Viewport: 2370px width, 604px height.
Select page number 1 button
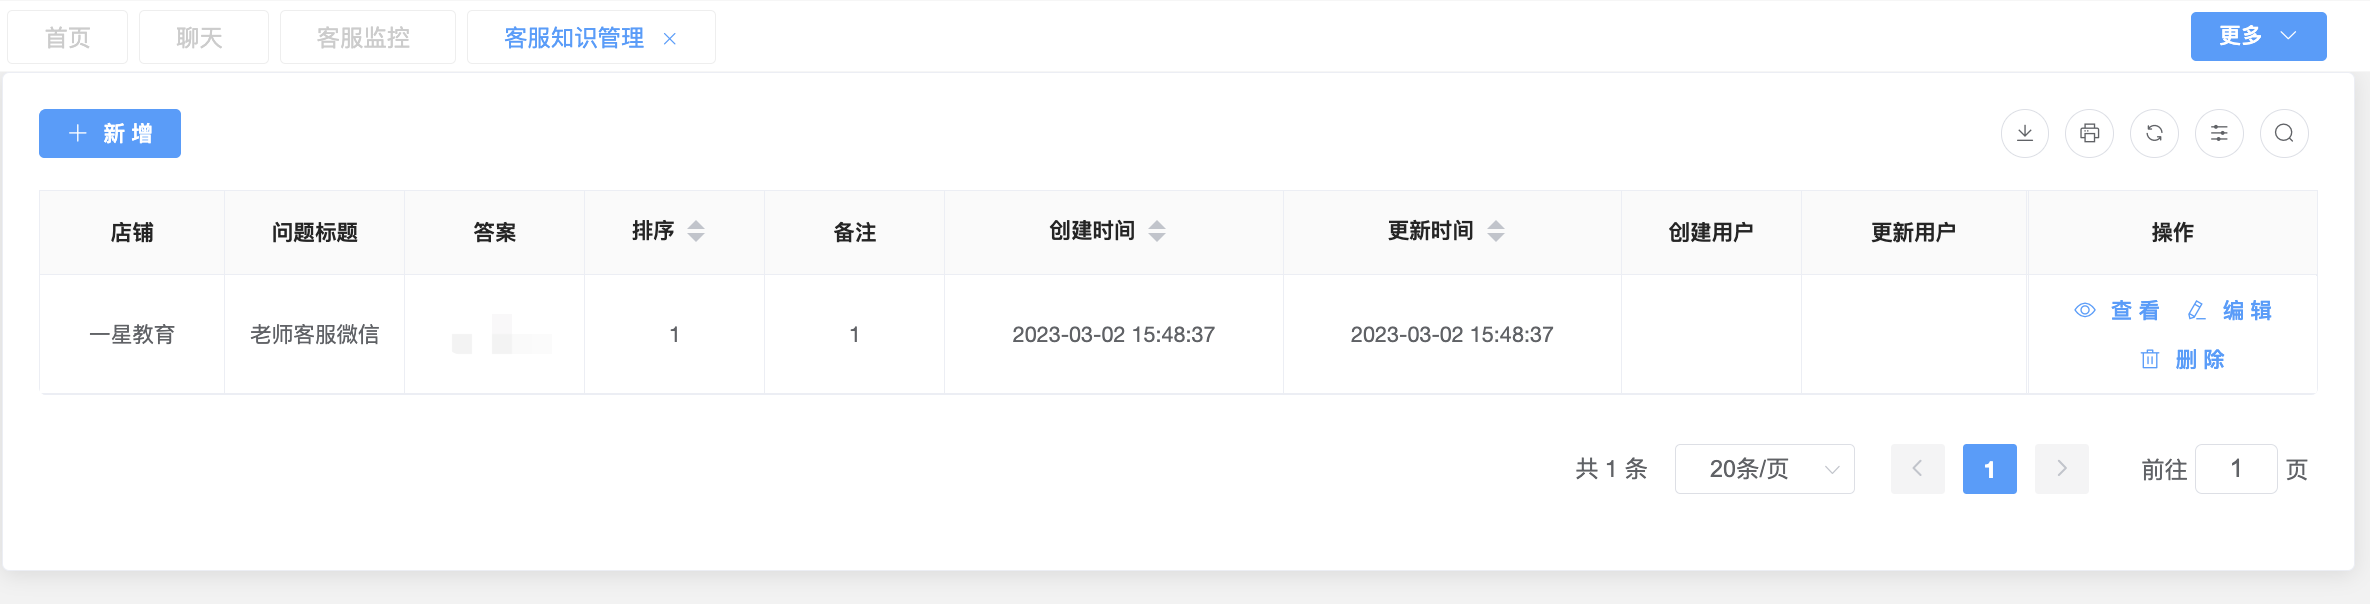pyautogui.click(x=1989, y=469)
